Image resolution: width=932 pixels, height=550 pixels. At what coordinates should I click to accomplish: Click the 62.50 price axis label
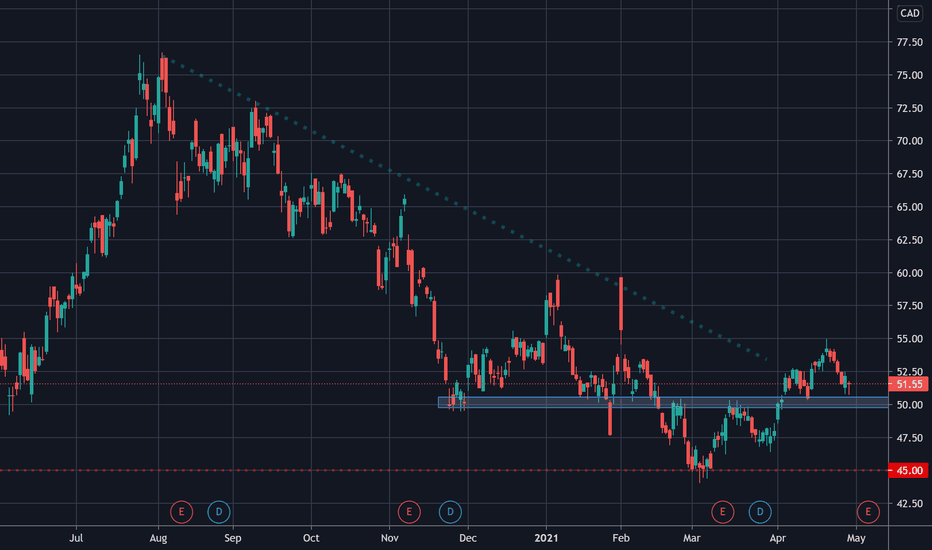[909, 240]
